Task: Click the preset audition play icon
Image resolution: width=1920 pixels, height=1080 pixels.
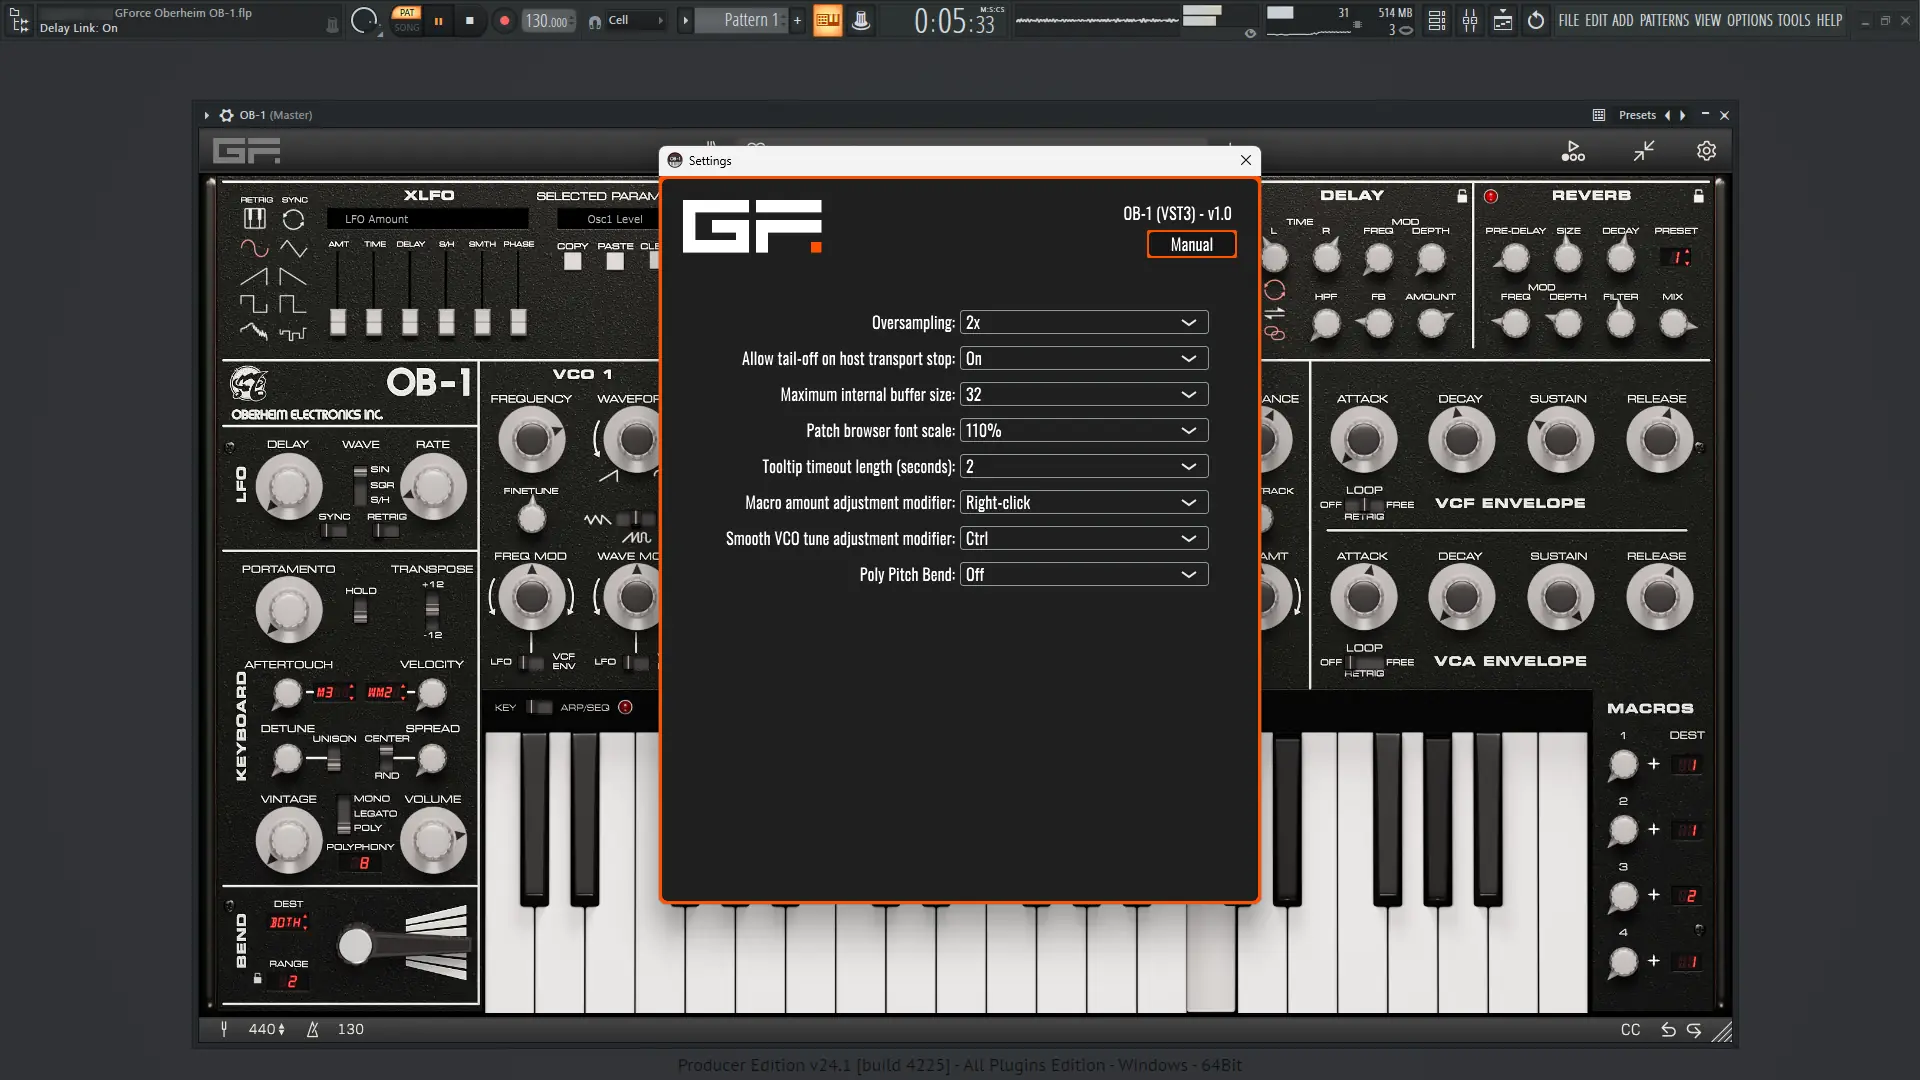Action: (1572, 150)
